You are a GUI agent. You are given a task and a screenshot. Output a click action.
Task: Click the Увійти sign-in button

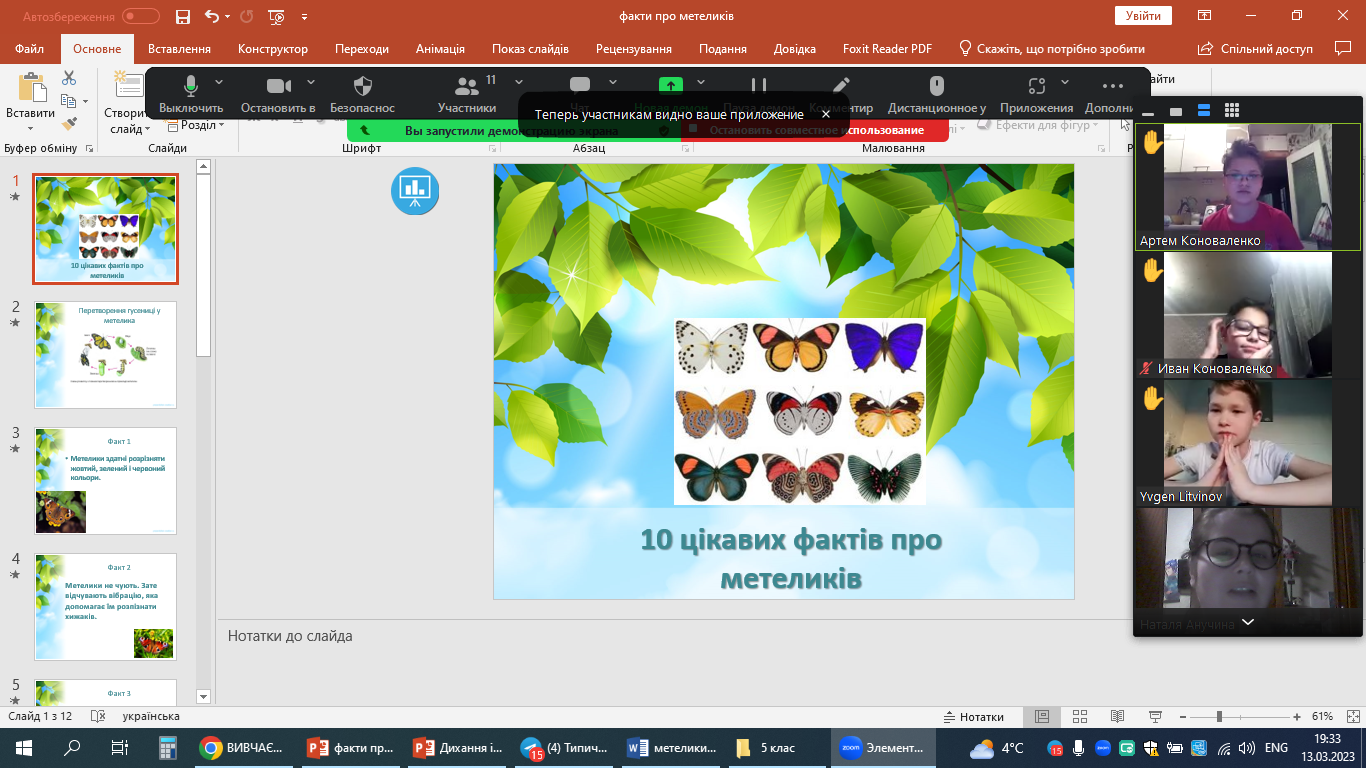coord(1143,16)
